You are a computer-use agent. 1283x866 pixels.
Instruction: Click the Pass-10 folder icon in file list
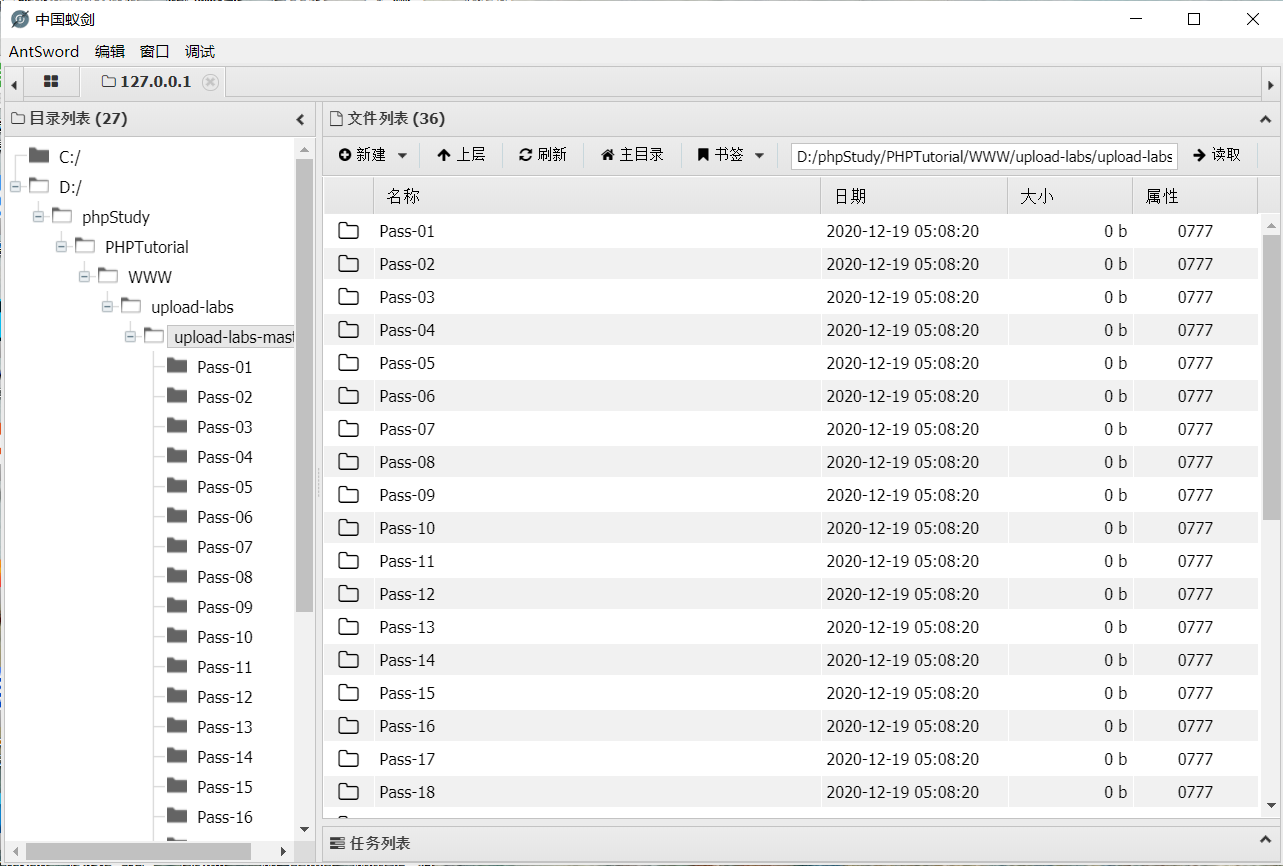click(348, 528)
